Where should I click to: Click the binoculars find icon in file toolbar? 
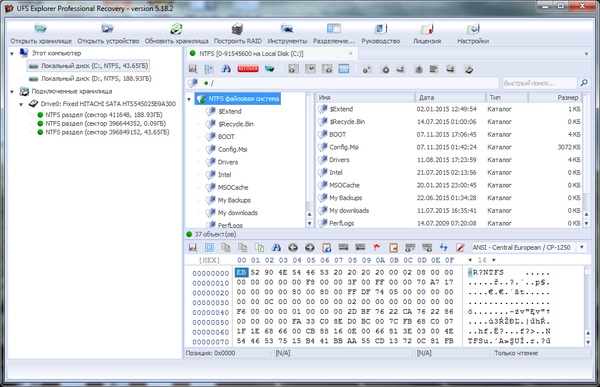(x=226, y=69)
